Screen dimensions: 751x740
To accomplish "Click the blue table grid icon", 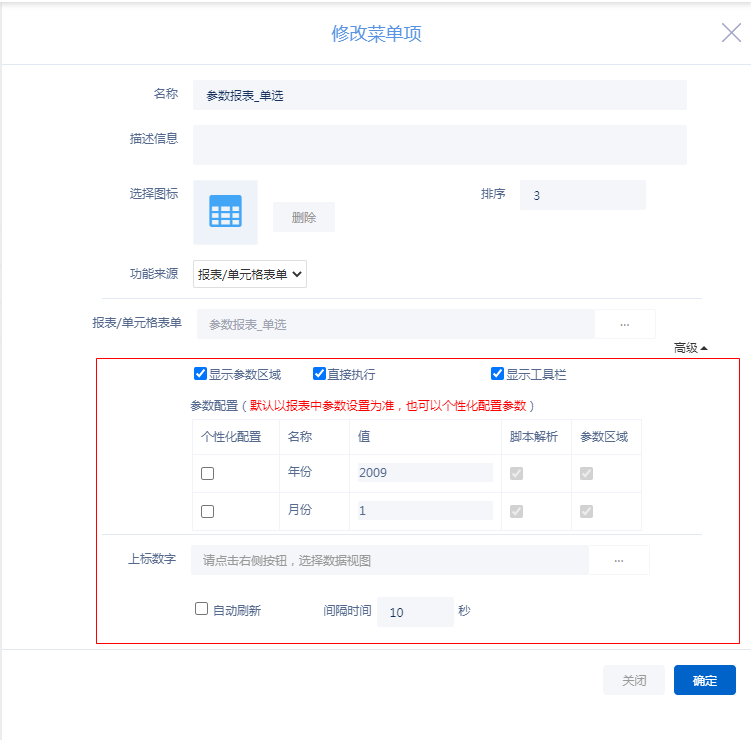I will [225, 212].
